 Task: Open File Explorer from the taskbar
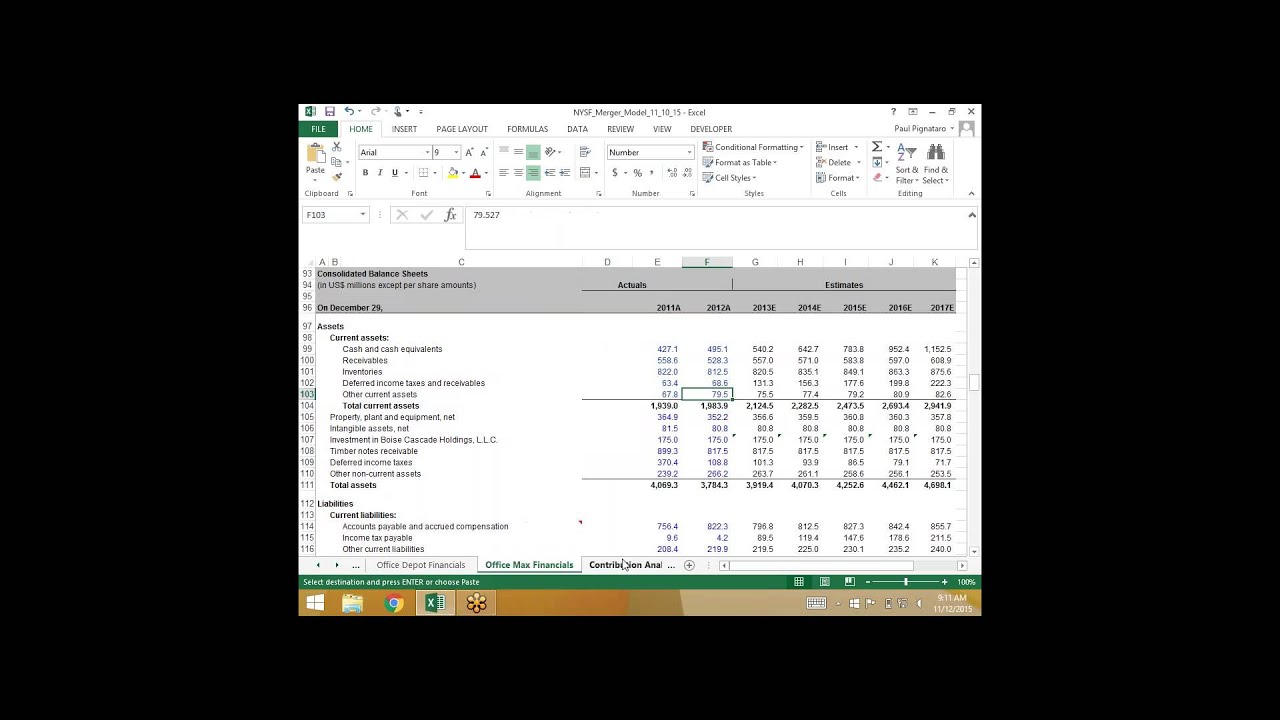tap(352, 603)
